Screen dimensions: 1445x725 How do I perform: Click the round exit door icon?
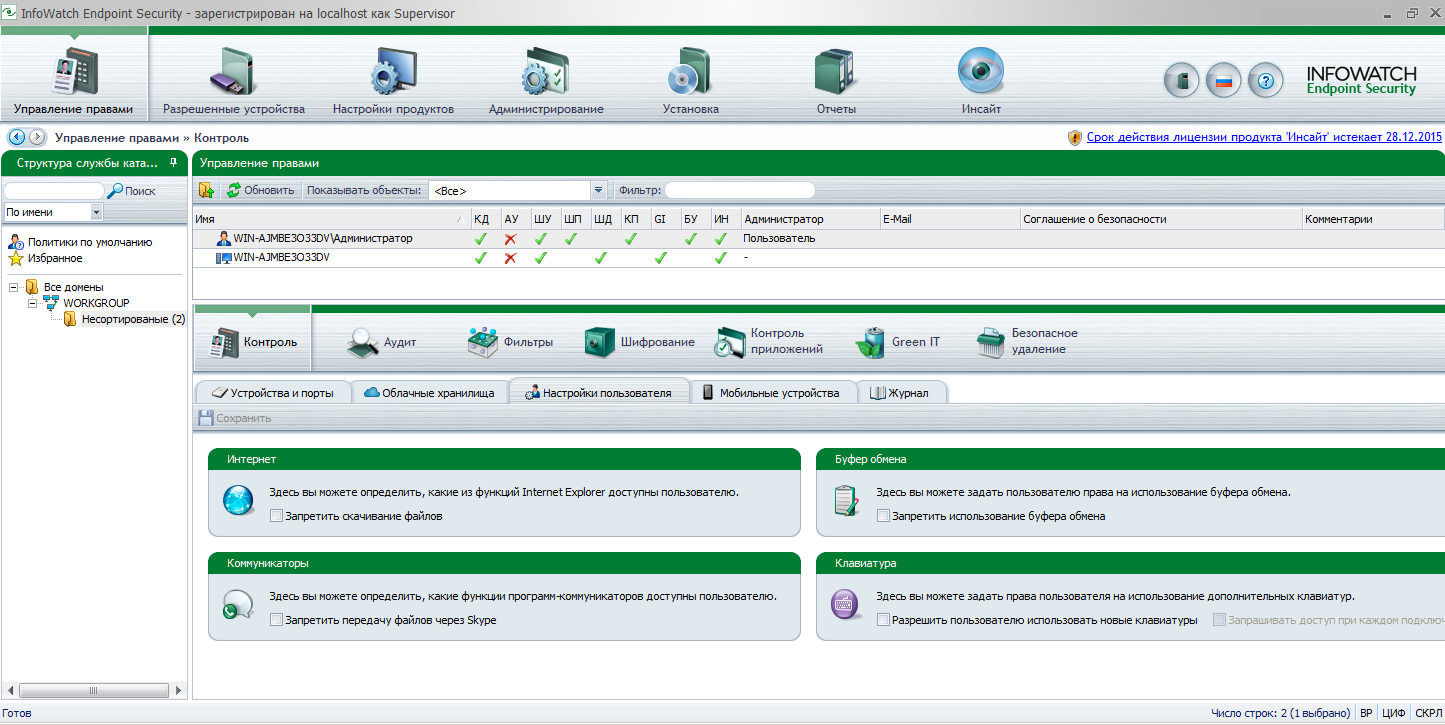coord(1181,80)
